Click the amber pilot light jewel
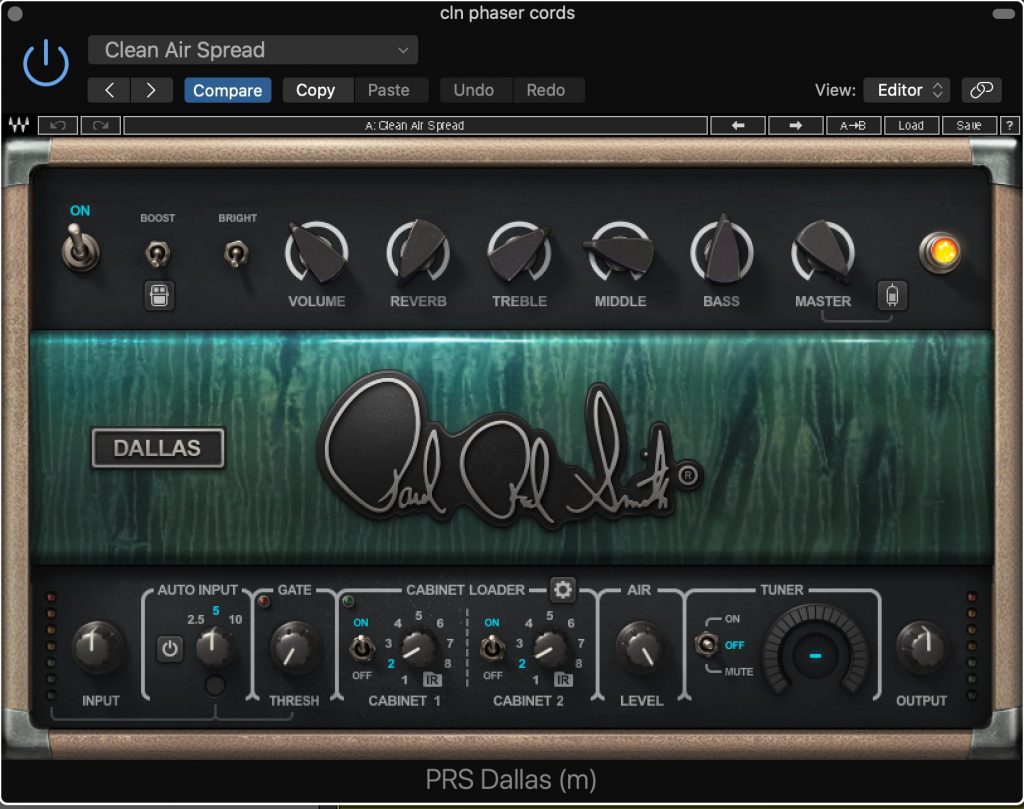1024x809 pixels. click(x=940, y=252)
